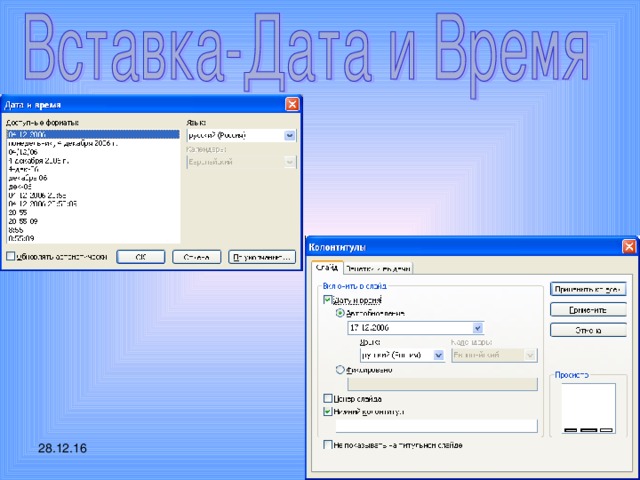Open Календарь dropdown in Колонтитулы dialog

pos(530,355)
